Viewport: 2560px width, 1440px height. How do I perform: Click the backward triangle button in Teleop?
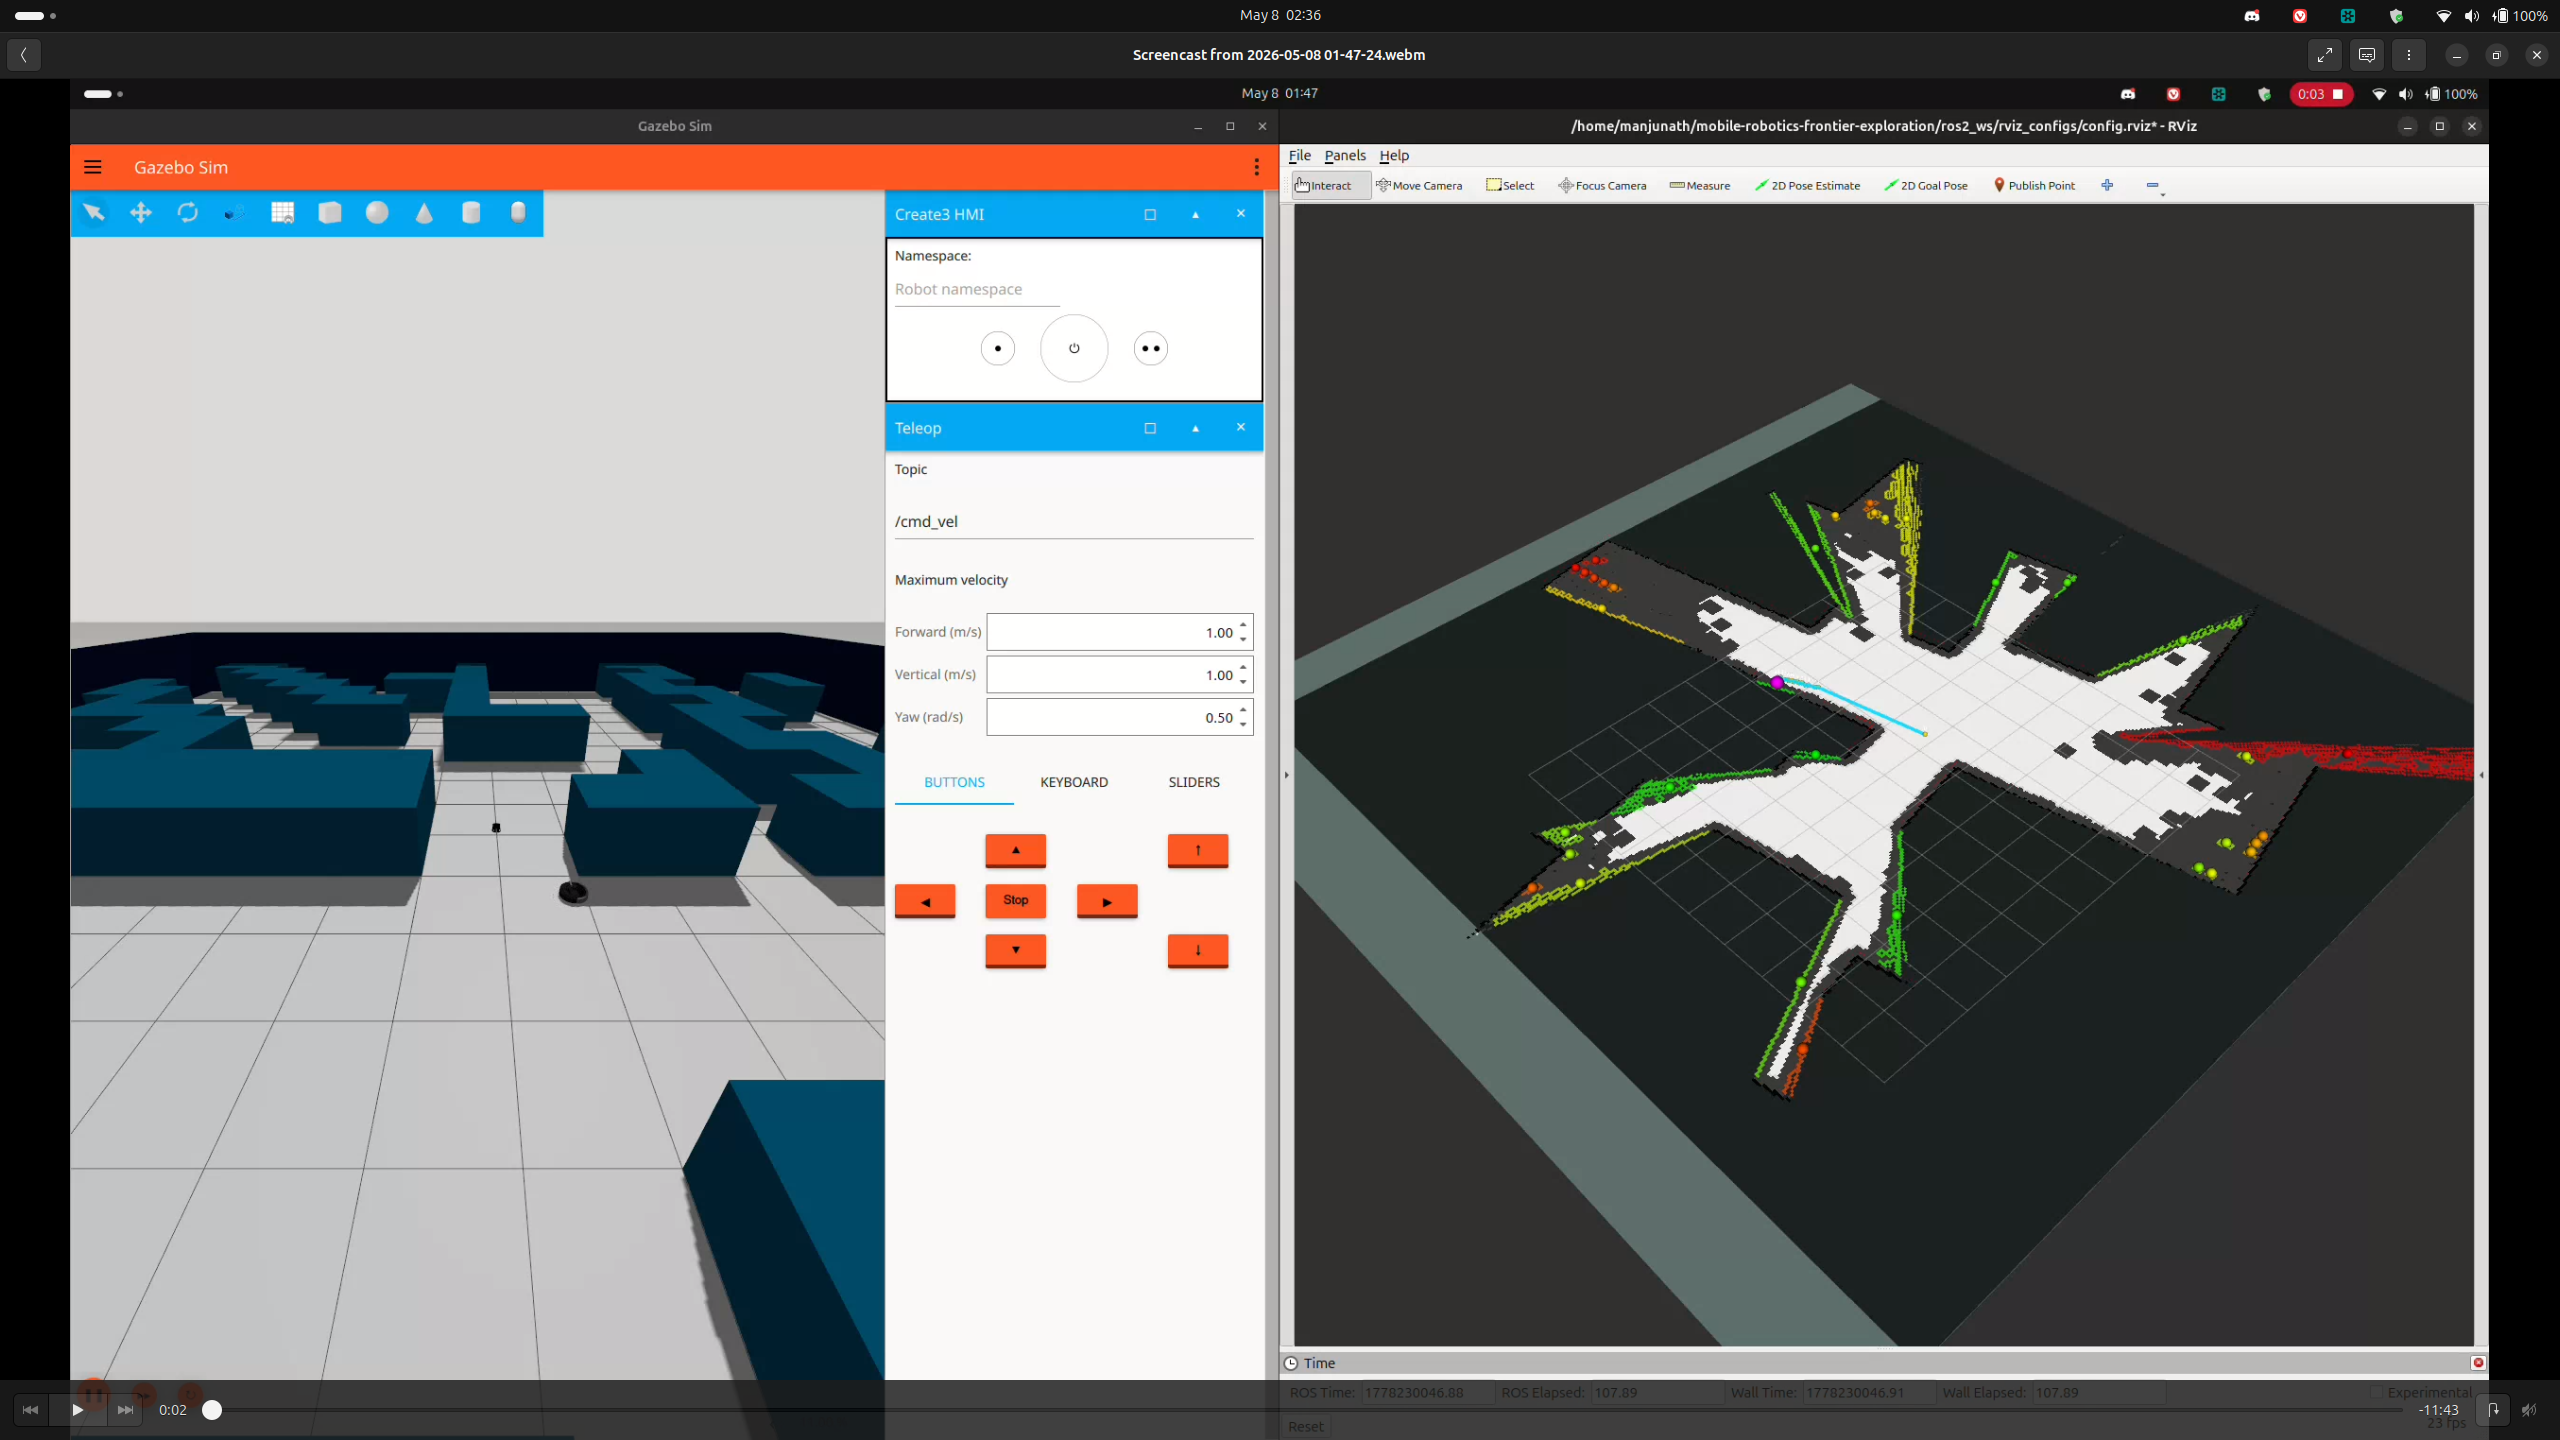point(1016,950)
